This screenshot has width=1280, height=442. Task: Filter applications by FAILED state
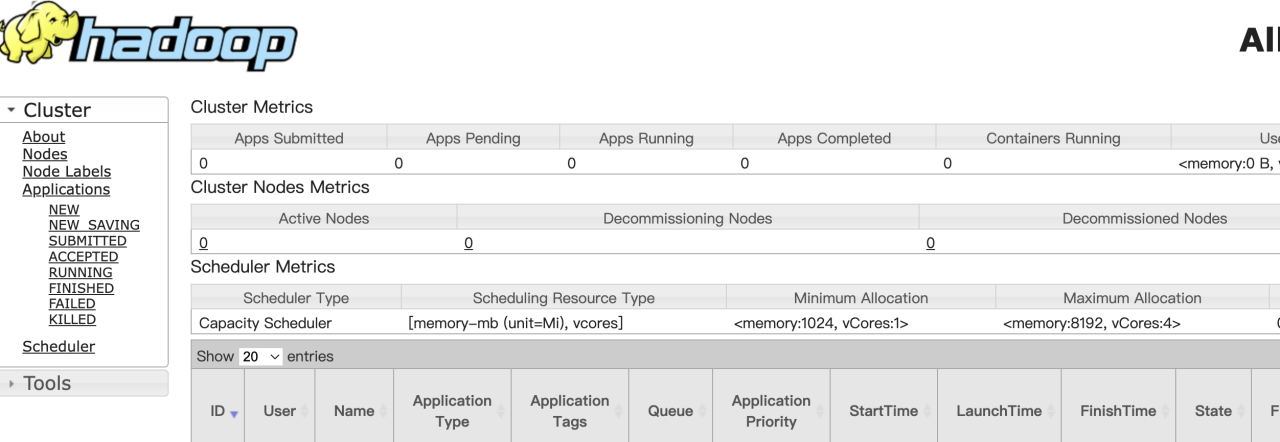click(72, 304)
